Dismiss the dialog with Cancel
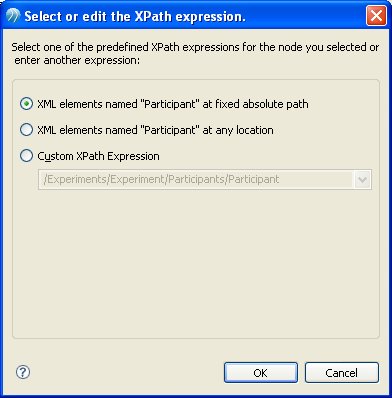 [x=342, y=373]
